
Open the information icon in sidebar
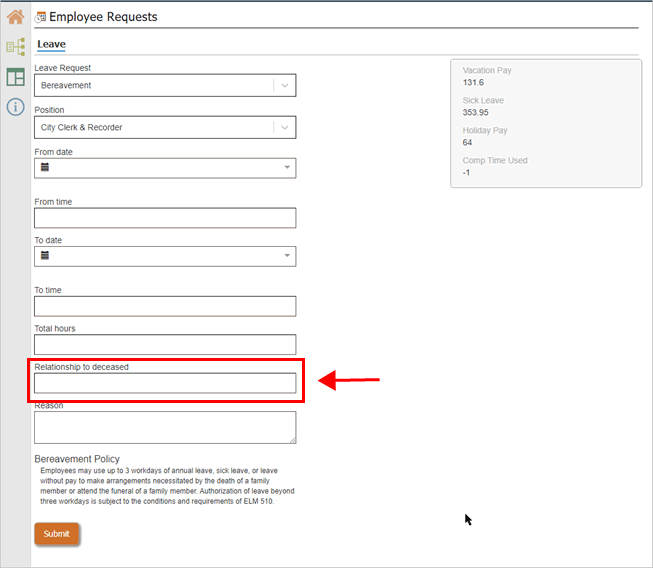click(x=15, y=107)
